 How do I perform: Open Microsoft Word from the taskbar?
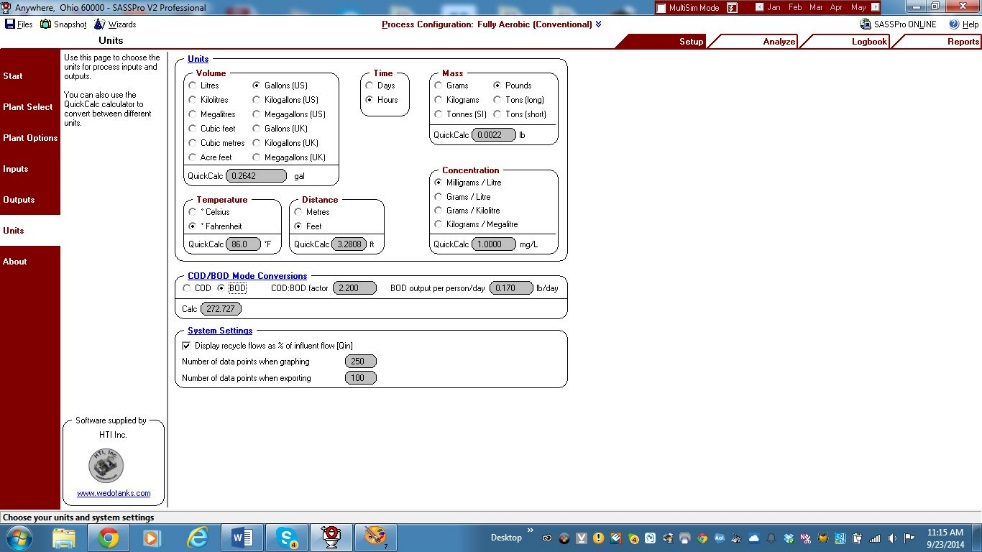(x=242, y=538)
